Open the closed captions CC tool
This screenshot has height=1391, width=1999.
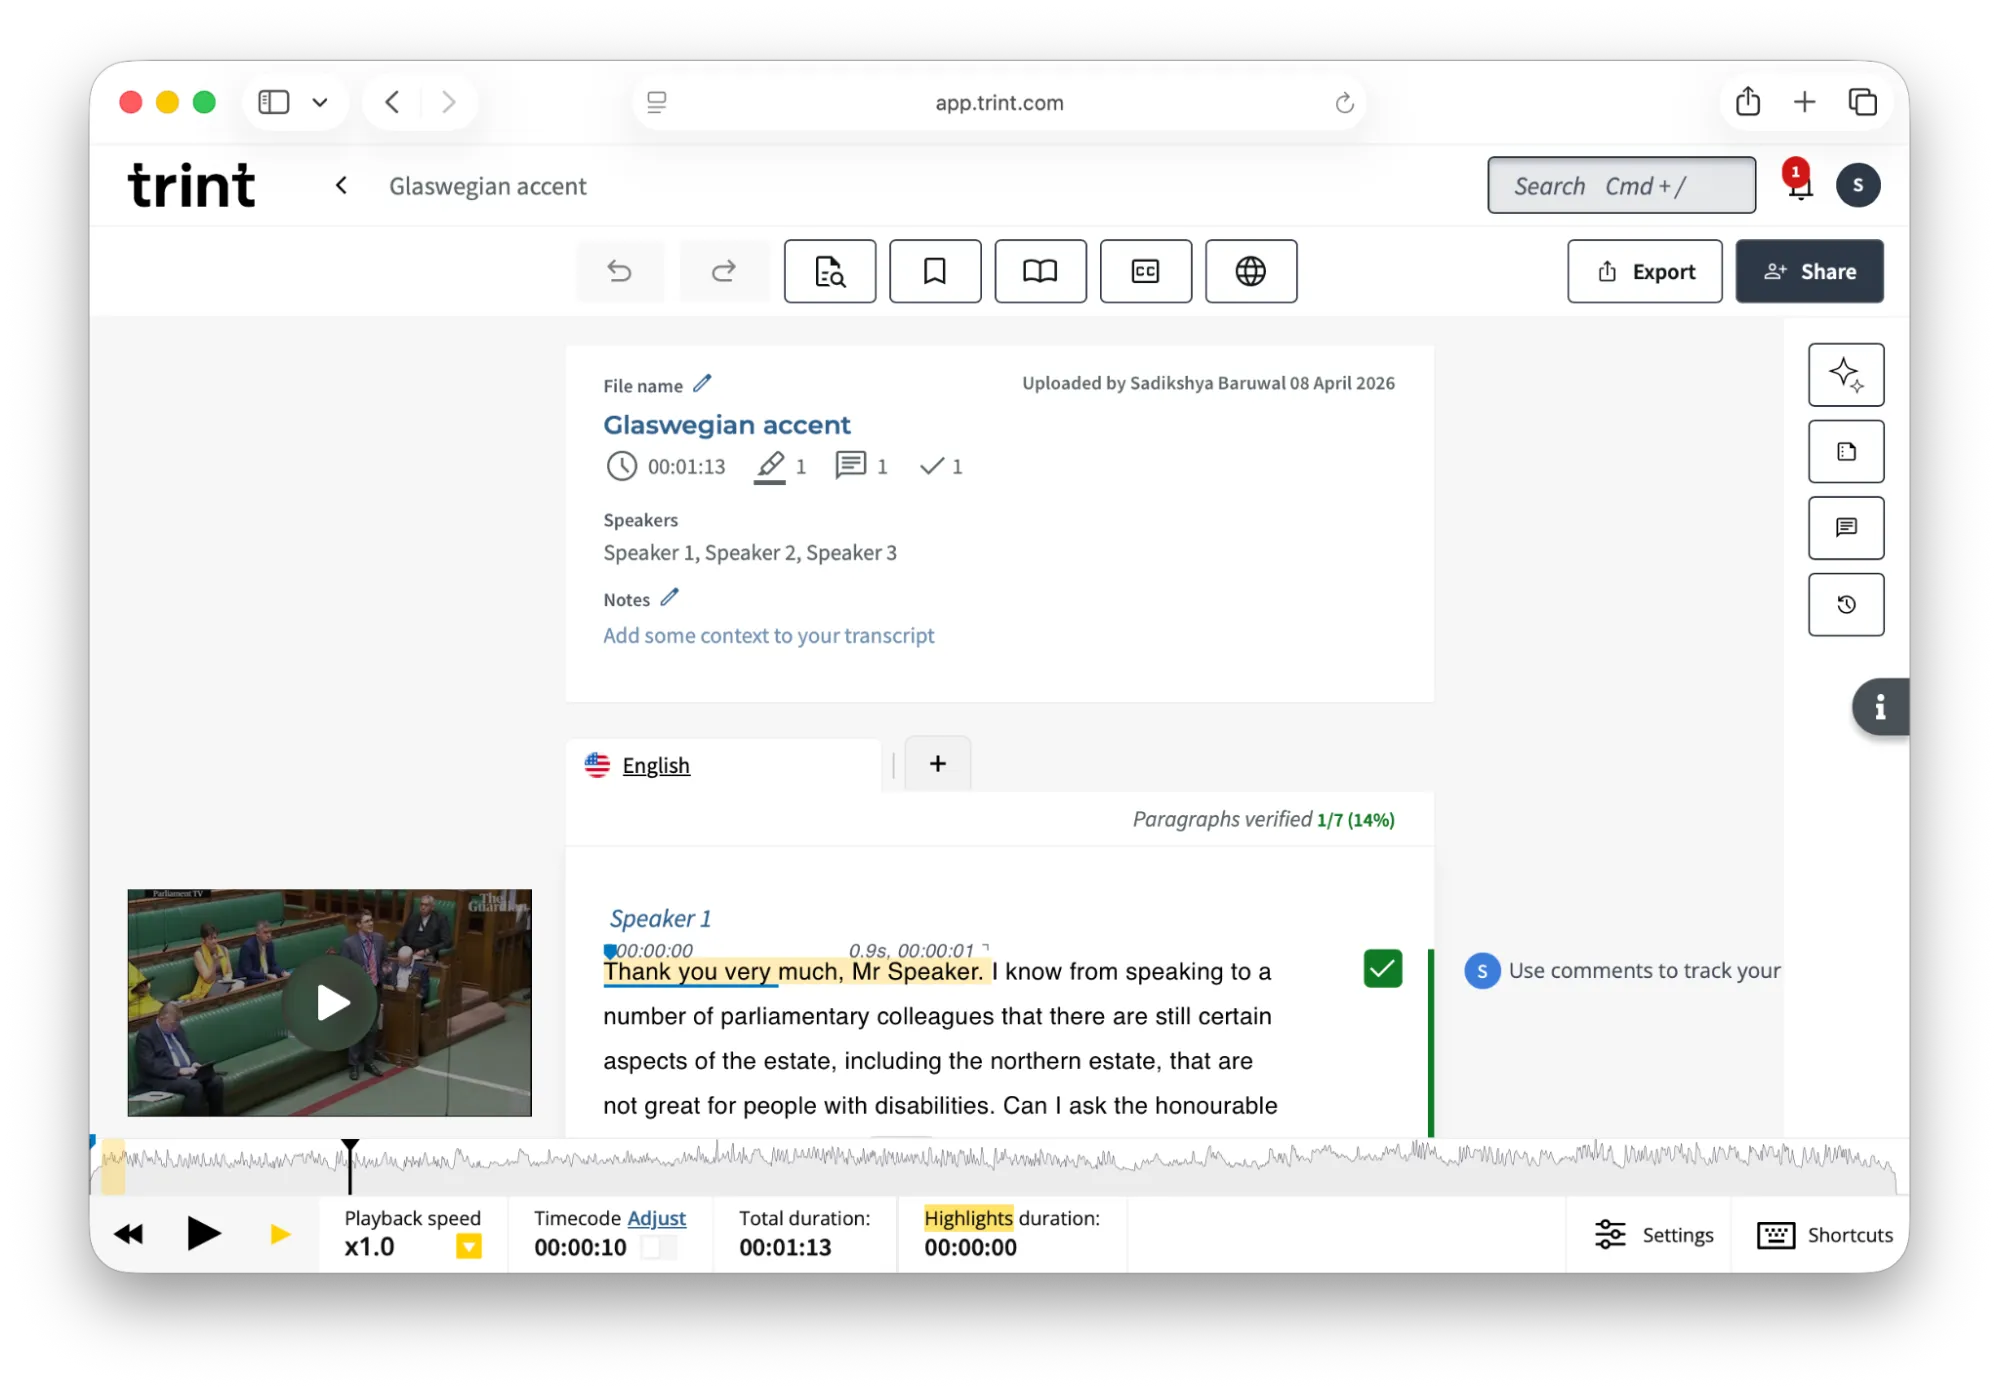click(x=1146, y=271)
